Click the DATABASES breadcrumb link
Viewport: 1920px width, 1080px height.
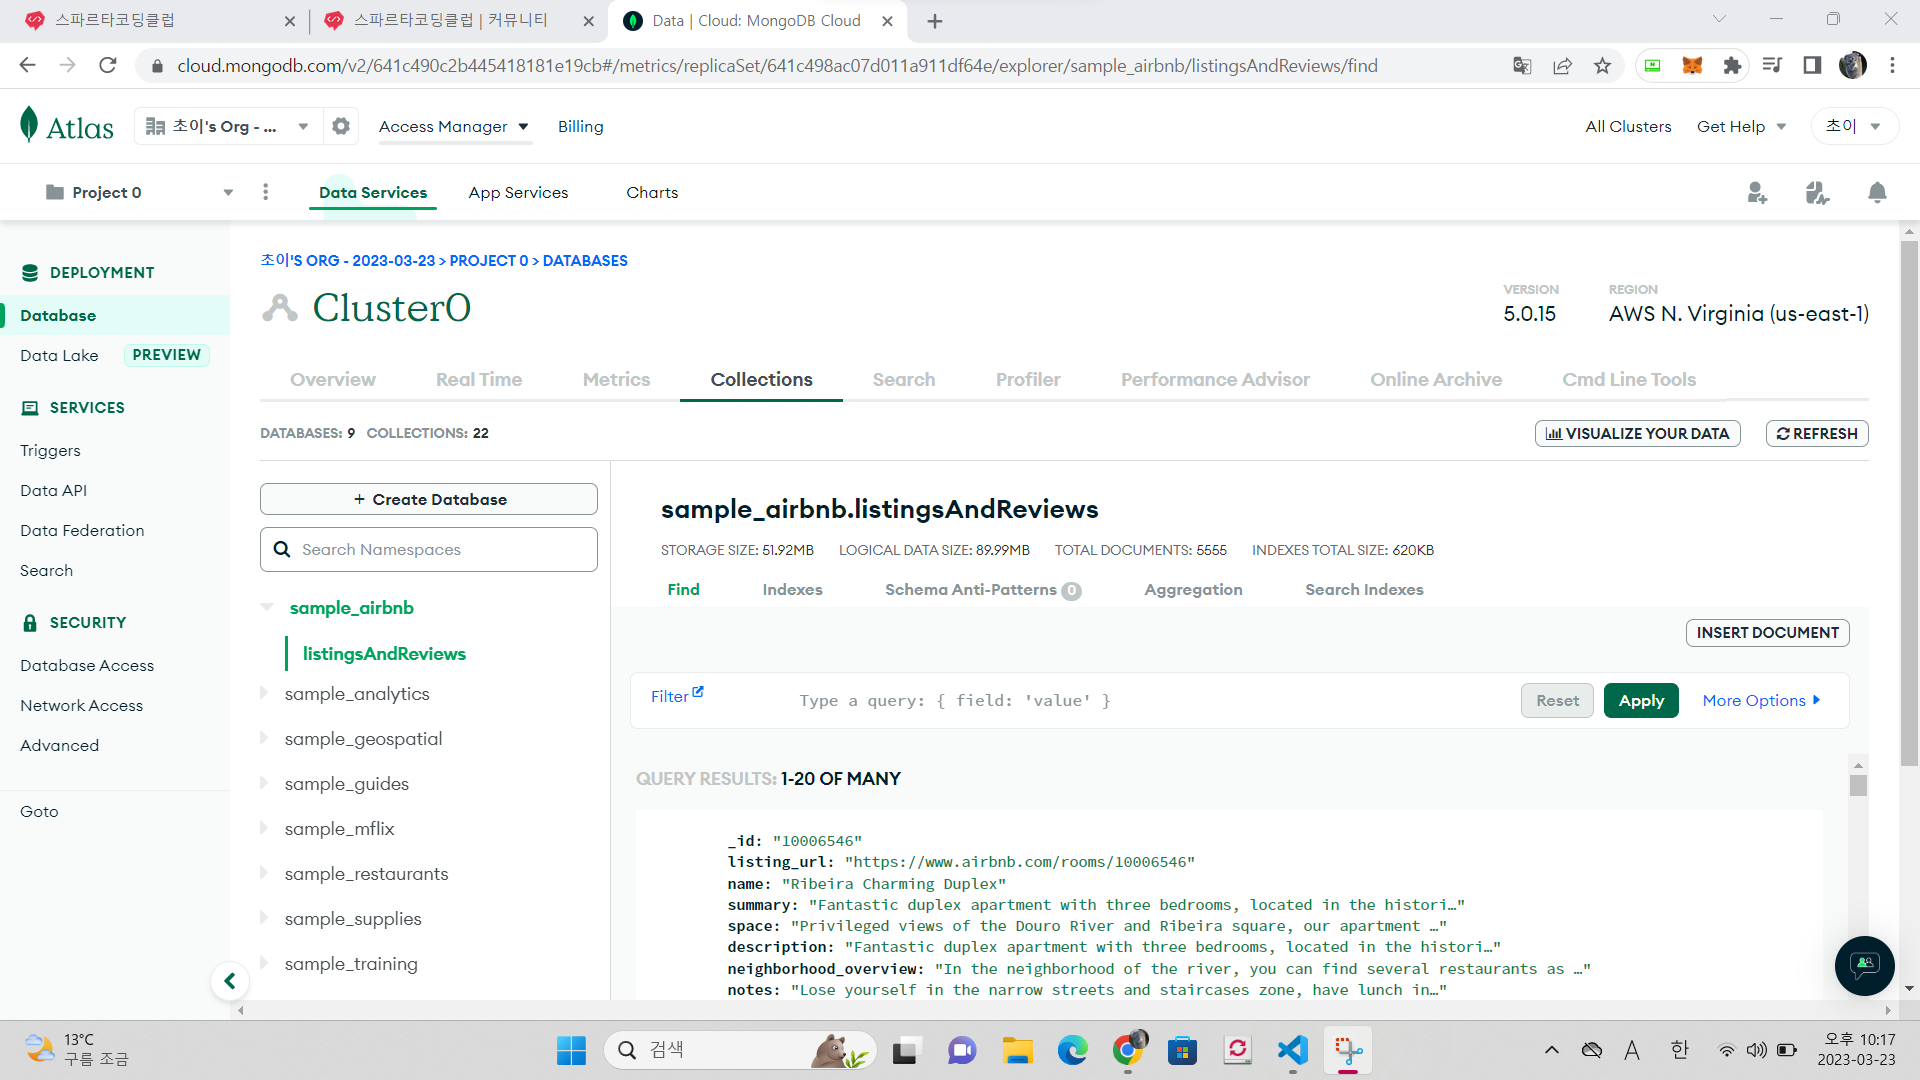coord(585,261)
